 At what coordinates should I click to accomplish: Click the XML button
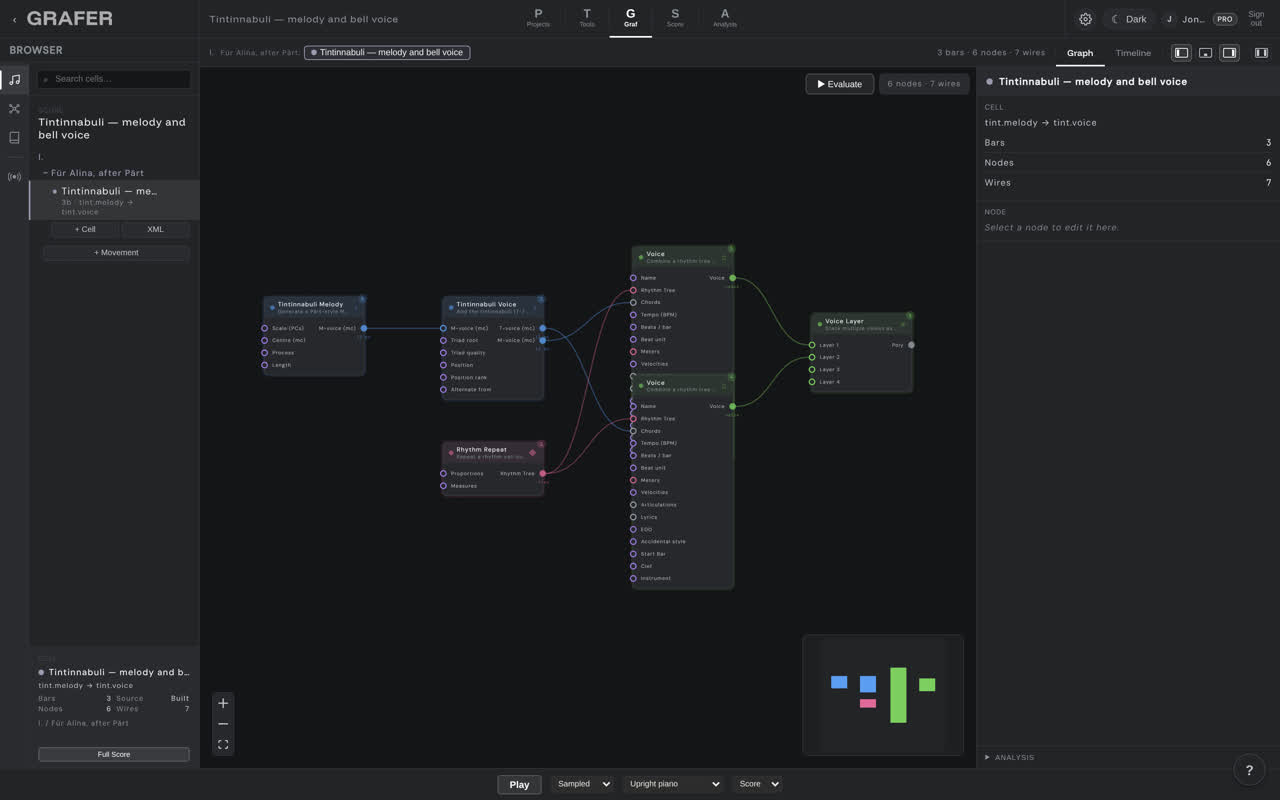click(x=155, y=229)
